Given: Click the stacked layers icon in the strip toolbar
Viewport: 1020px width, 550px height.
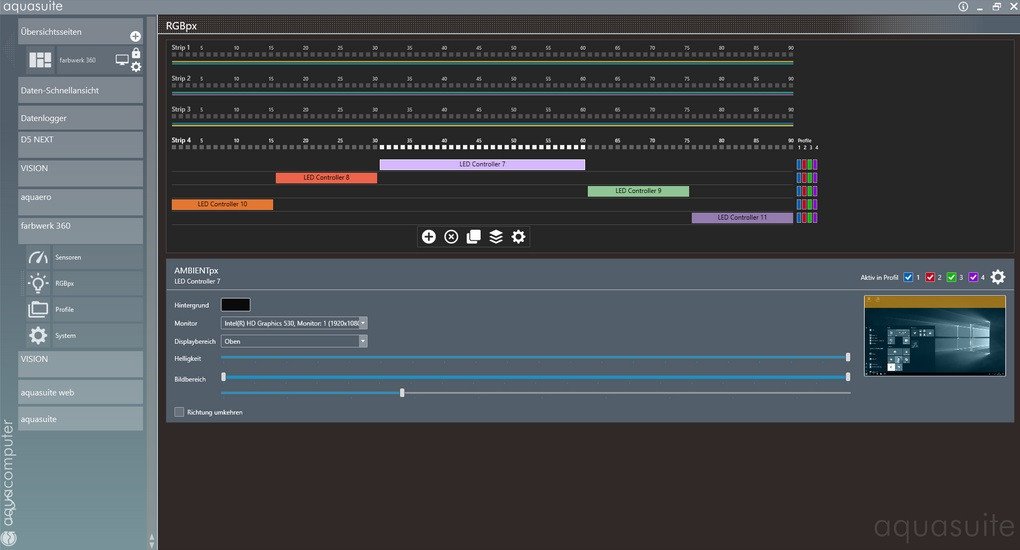Looking at the screenshot, I should pos(496,237).
